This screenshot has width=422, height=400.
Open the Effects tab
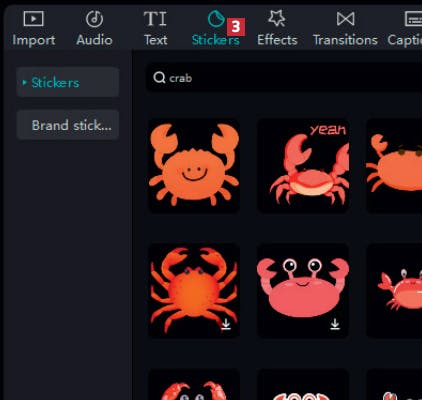click(x=277, y=28)
